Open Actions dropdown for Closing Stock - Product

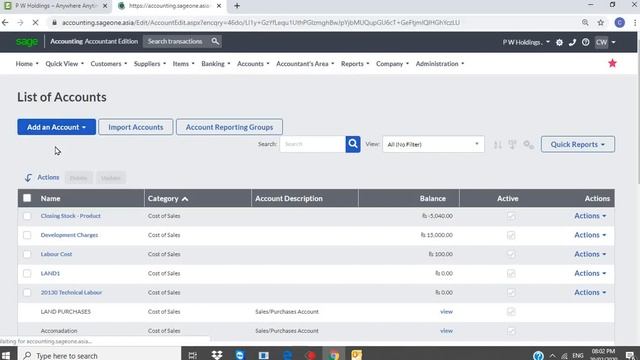590,216
